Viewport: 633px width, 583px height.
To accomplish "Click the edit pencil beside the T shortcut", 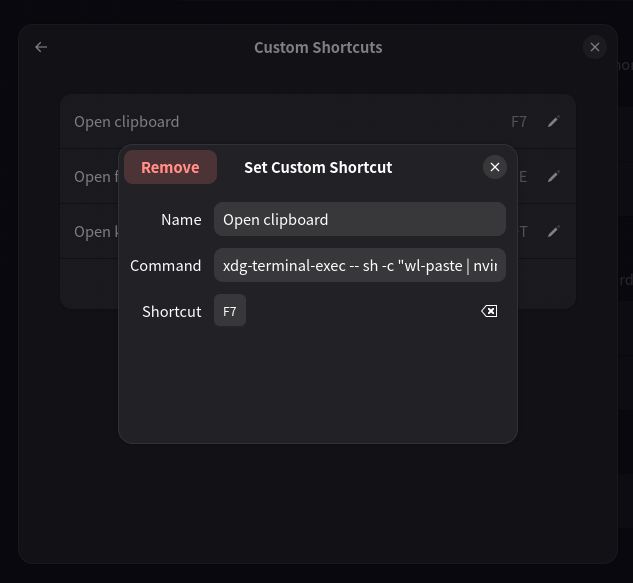I will click(x=553, y=232).
